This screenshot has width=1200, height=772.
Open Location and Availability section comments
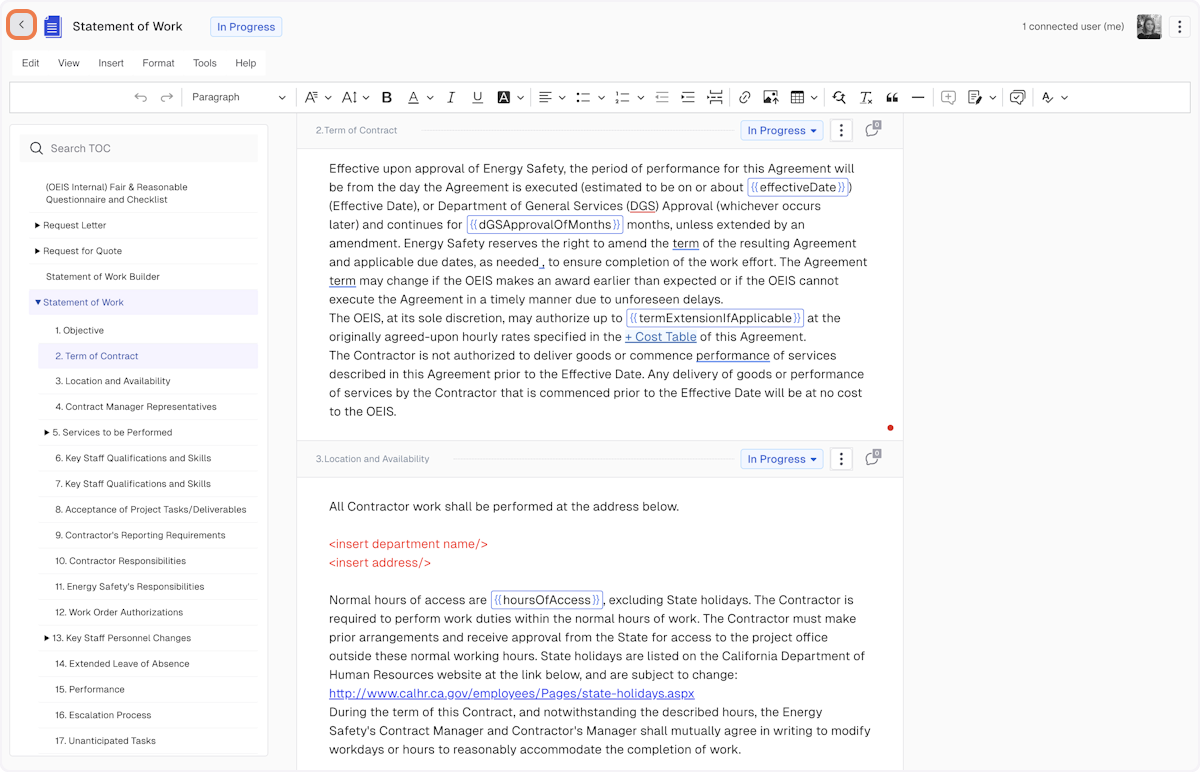click(872, 458)
